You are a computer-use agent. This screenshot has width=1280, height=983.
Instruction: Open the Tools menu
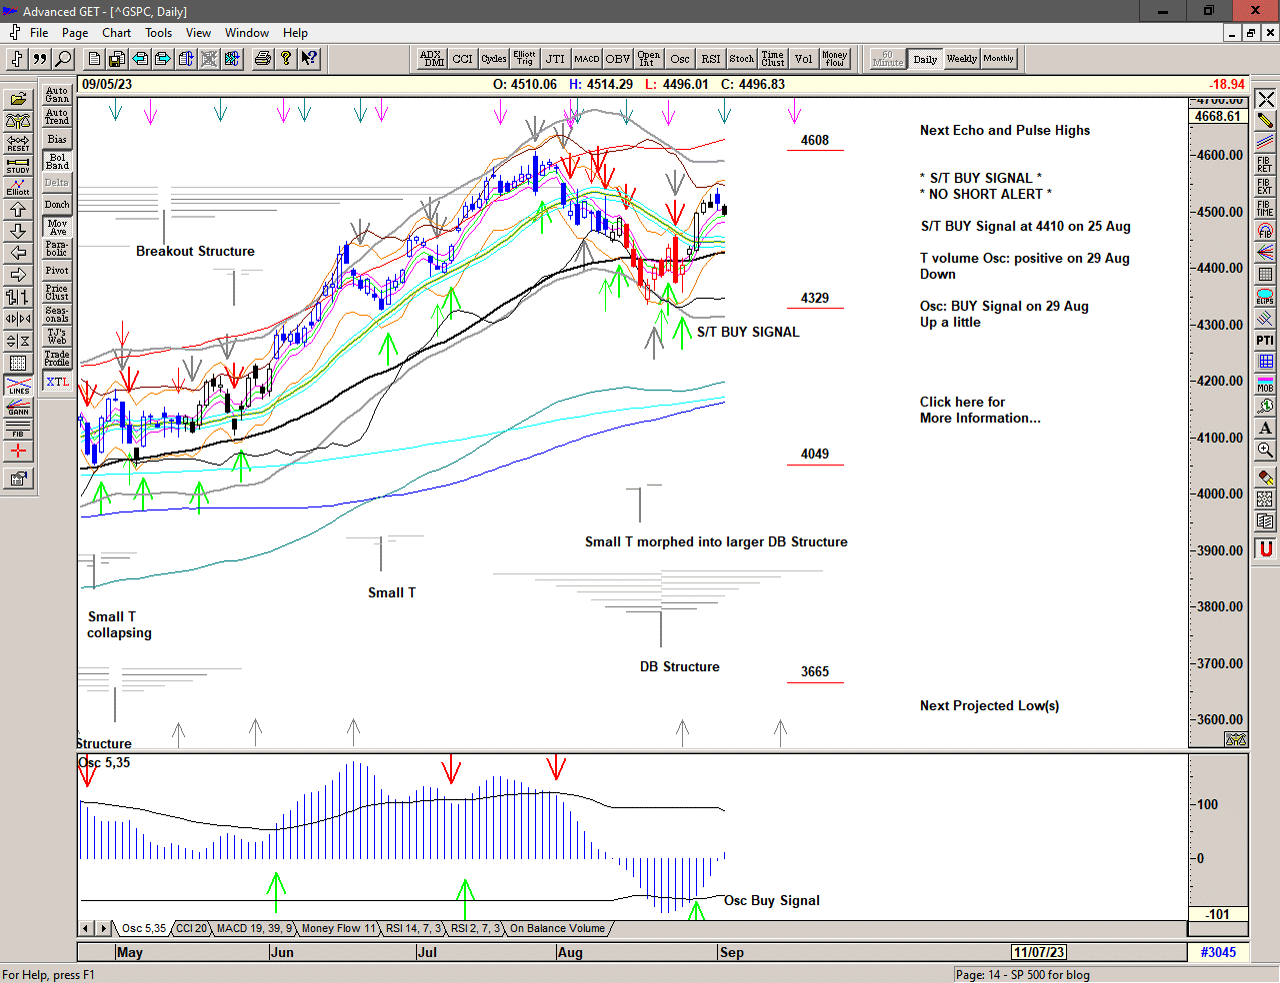coord(158,33)
